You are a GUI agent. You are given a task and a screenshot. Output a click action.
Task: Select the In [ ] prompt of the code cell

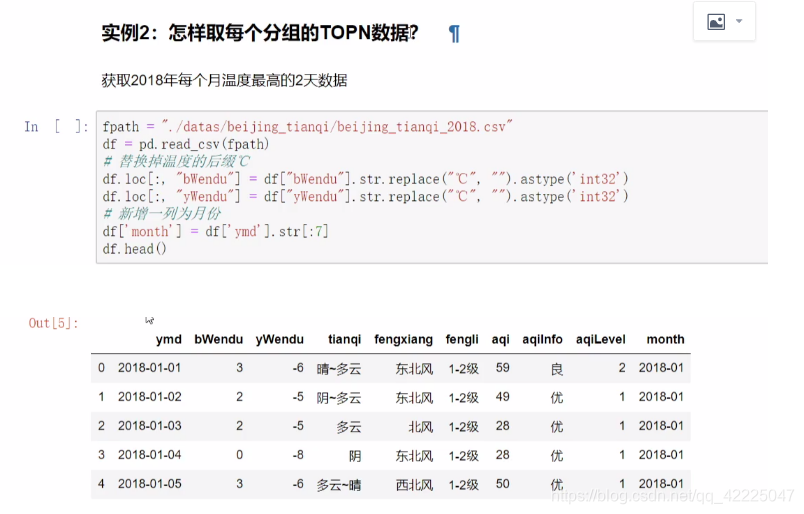pyautogui.click(x=56, y=127)
